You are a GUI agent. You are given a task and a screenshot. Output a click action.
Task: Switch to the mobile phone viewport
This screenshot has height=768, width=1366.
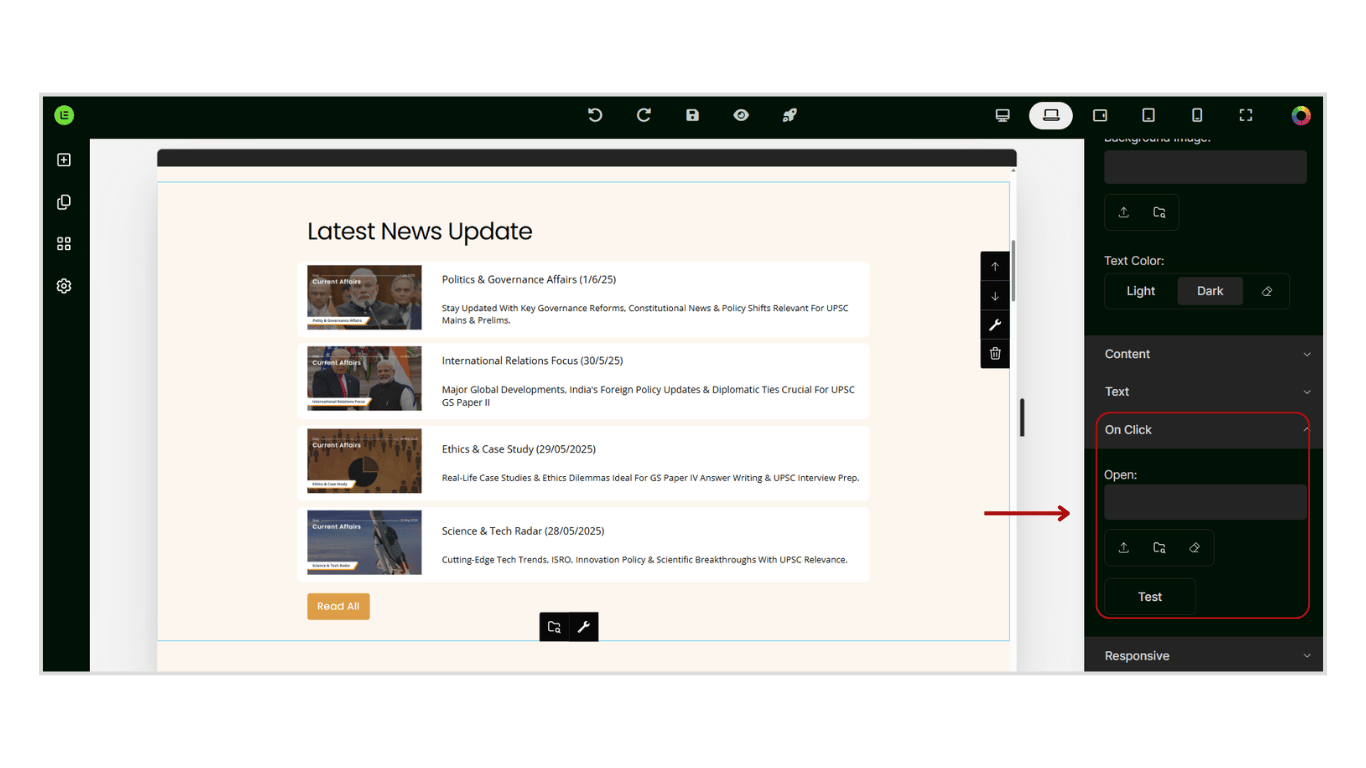tap(1197, 115)
